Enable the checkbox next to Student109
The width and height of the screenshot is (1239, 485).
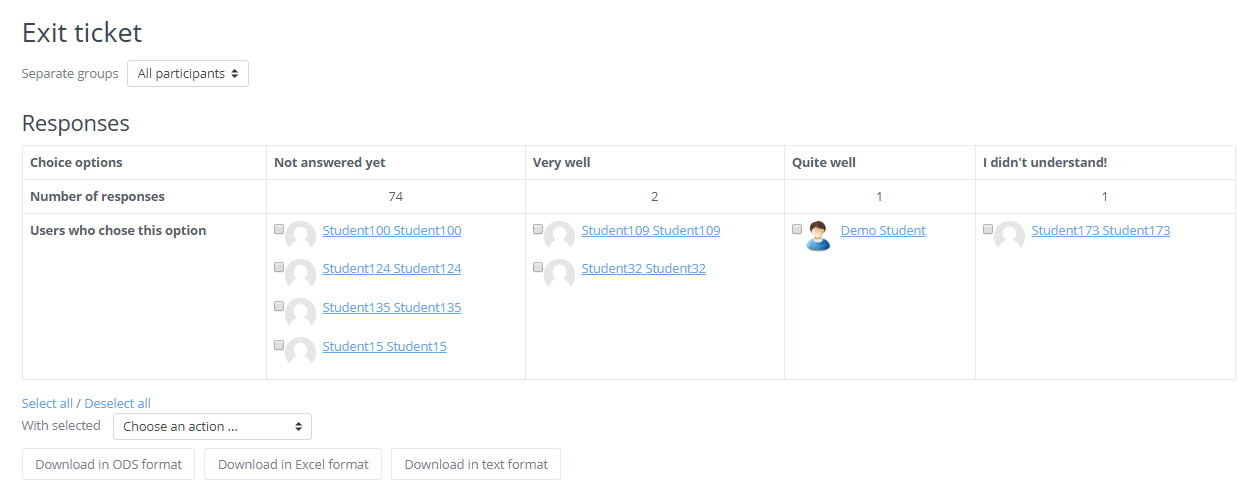pos(538,229)
